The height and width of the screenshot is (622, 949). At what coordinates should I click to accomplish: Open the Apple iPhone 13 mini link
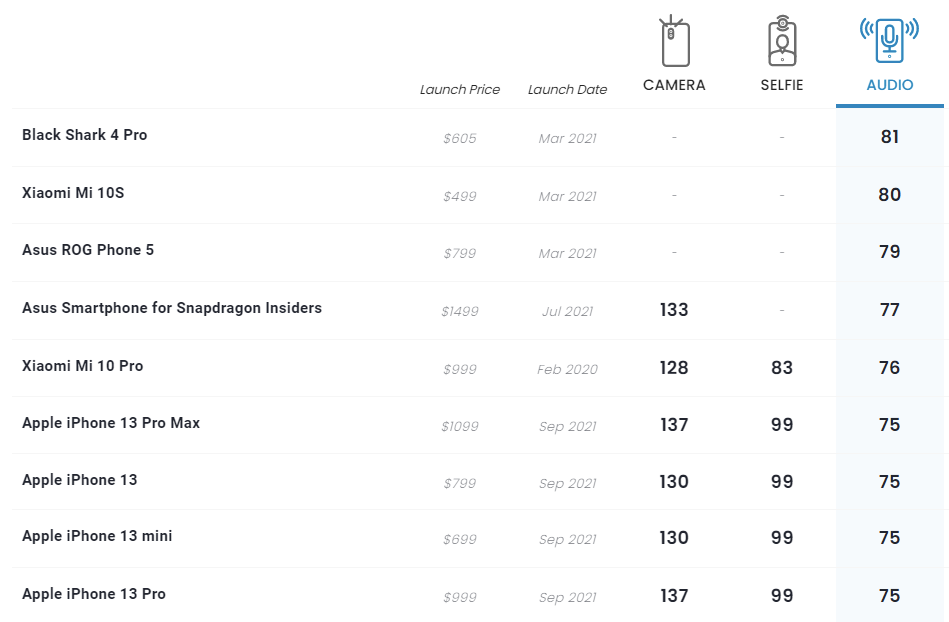tap(97, 536)
